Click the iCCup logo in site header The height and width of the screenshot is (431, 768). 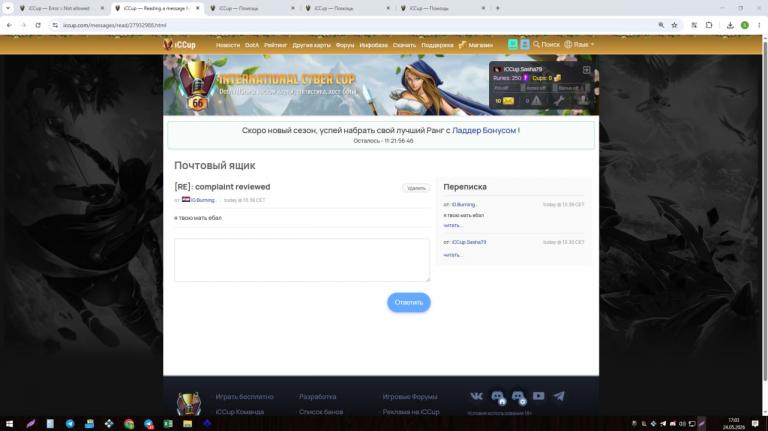[180, 45]
